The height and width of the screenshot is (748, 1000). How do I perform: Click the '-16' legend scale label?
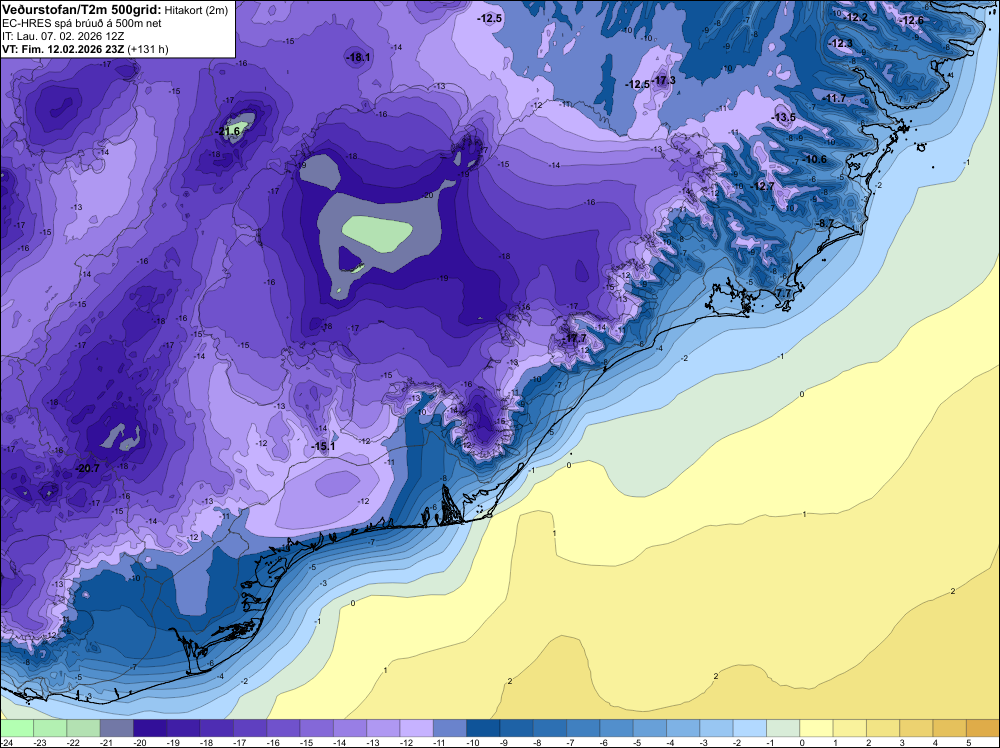(273, 742)
